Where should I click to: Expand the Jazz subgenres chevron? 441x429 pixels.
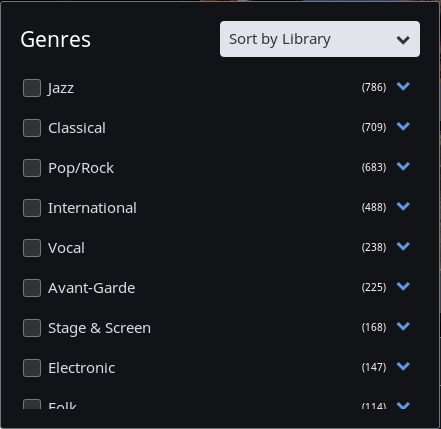coord(403,86)
